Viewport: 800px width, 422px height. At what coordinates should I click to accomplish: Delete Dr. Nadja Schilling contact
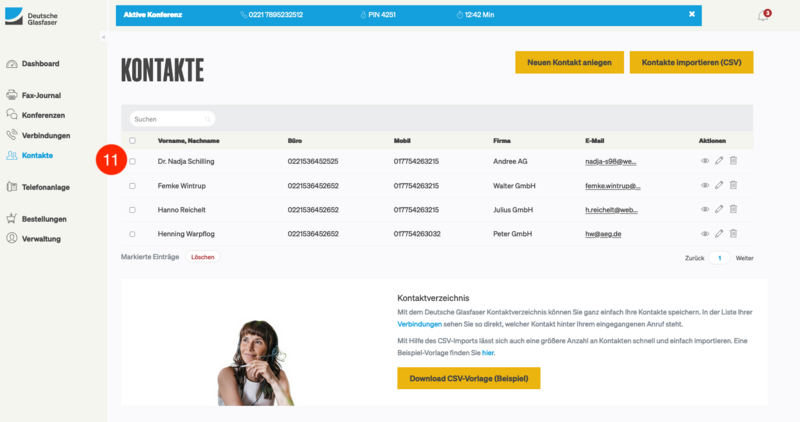point(733,160)
